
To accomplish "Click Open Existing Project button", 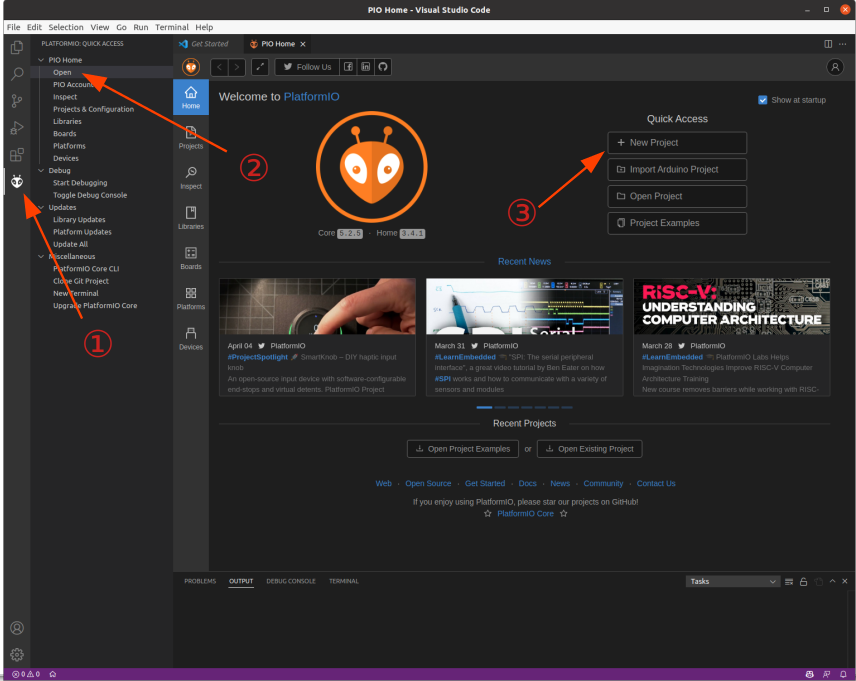I will (590, 449).
